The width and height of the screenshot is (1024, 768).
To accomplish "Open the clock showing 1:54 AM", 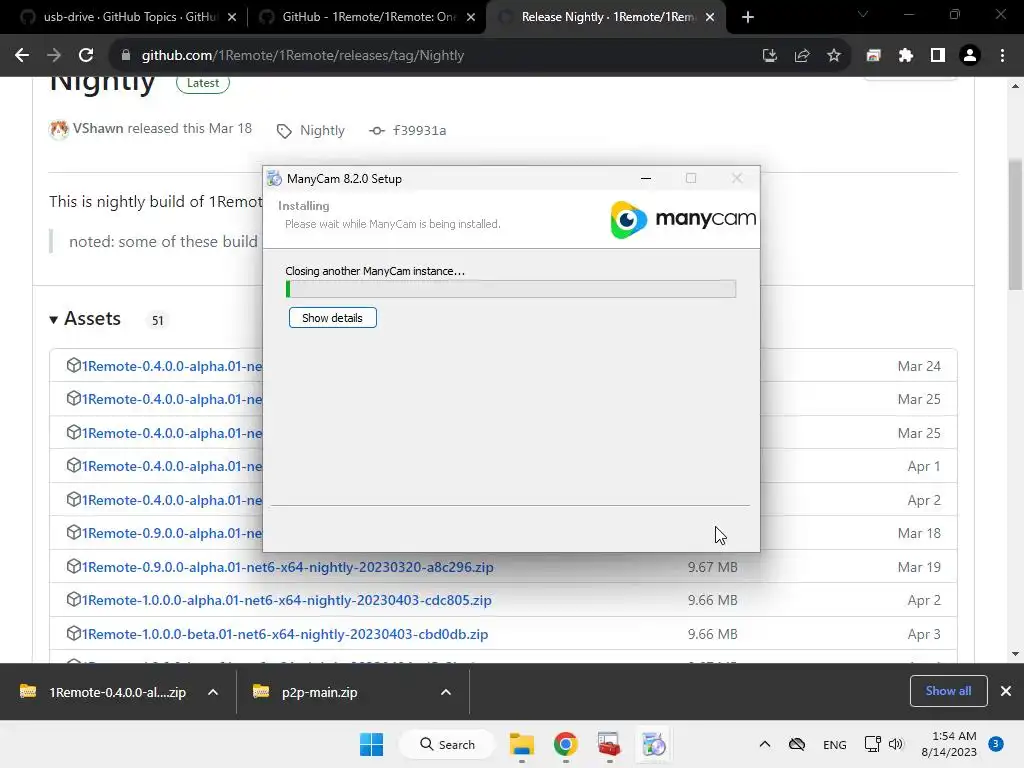I will [949, 744].
